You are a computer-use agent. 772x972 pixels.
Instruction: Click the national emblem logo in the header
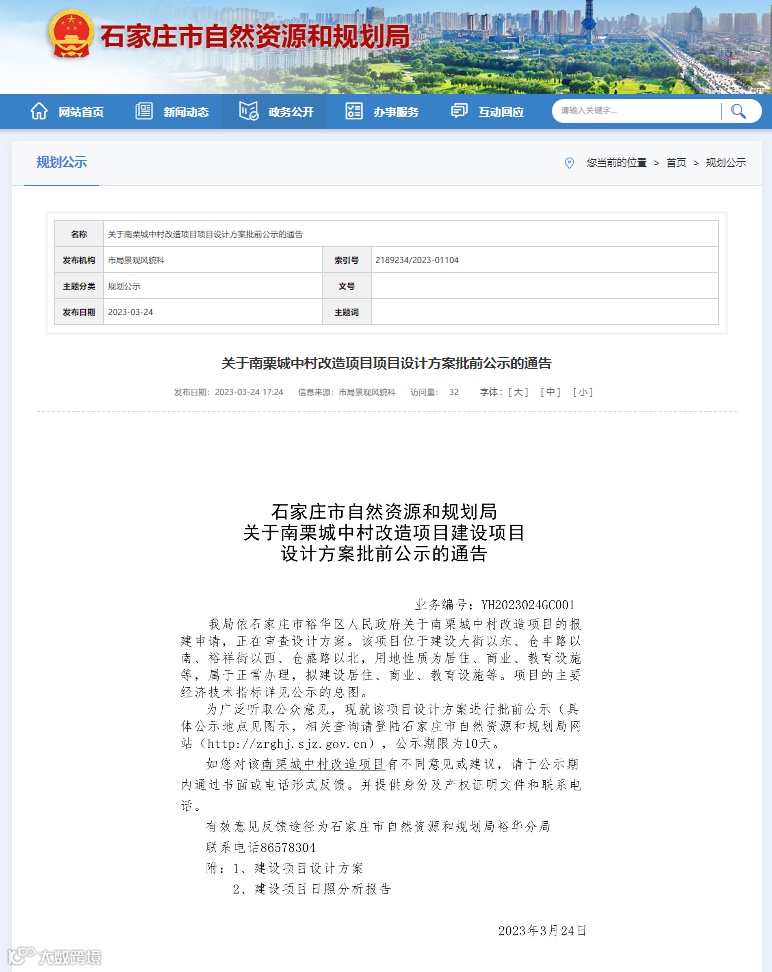point(71,34)
